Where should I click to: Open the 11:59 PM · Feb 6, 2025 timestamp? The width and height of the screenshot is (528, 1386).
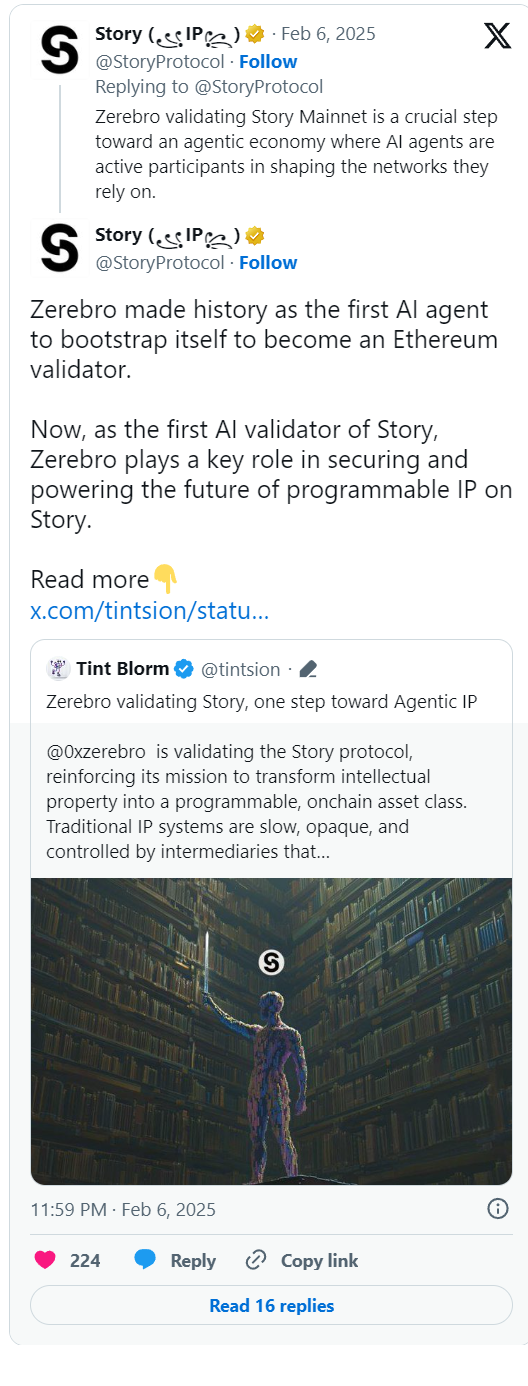[123, 1209]
